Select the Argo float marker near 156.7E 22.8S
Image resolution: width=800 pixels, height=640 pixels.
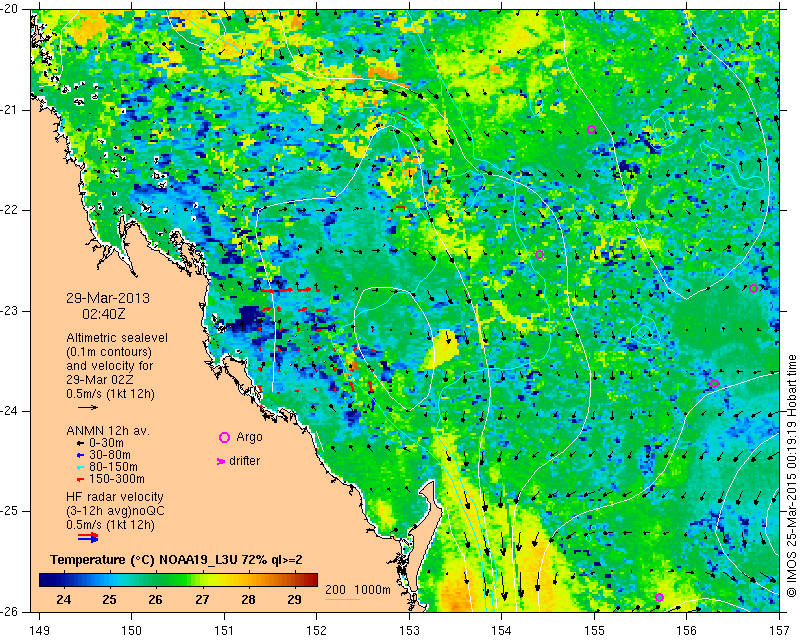[753, 288]
